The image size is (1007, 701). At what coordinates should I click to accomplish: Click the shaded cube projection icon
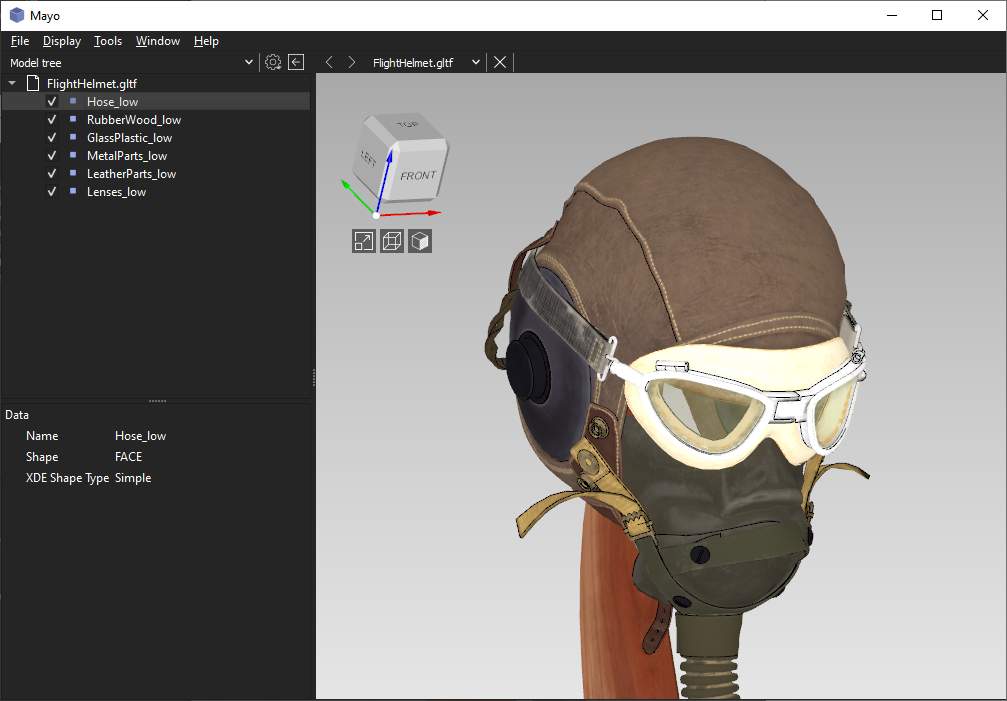420,241
